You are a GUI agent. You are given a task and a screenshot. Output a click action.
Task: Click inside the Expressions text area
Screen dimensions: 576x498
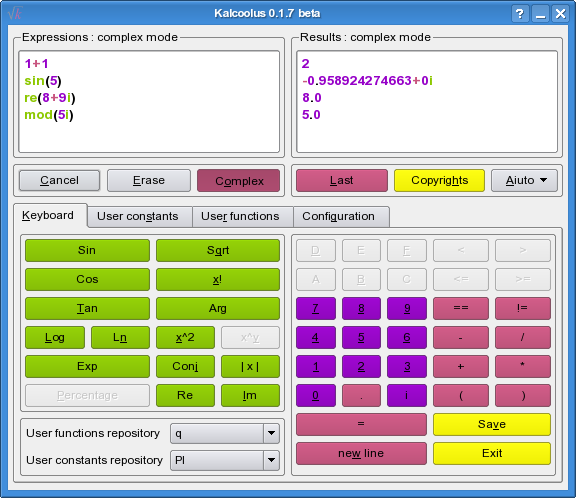coord(149,102)
